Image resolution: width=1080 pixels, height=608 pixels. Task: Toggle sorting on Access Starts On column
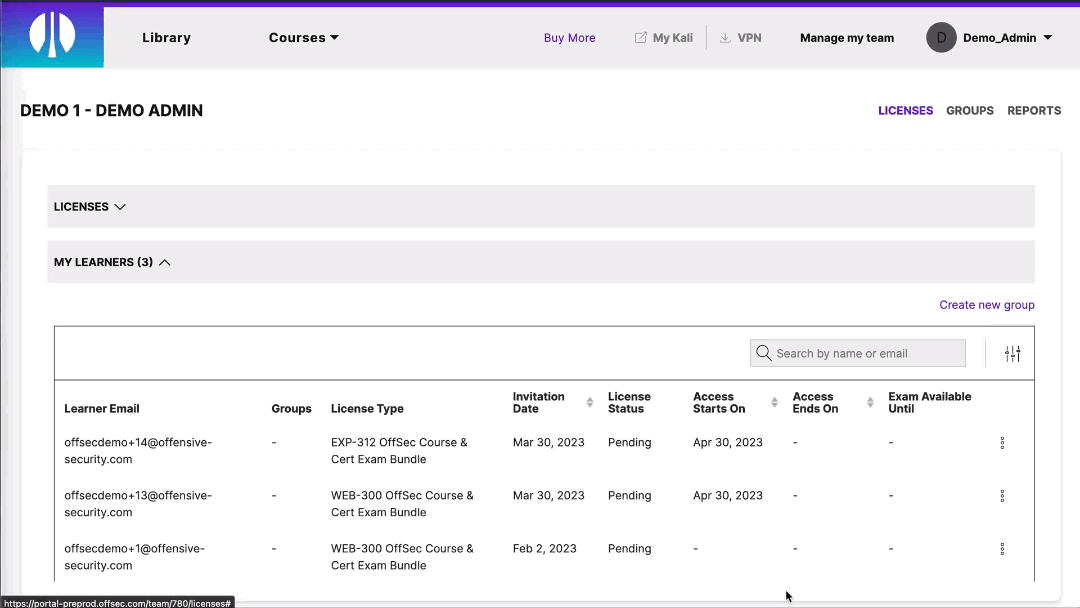[774, 402]
